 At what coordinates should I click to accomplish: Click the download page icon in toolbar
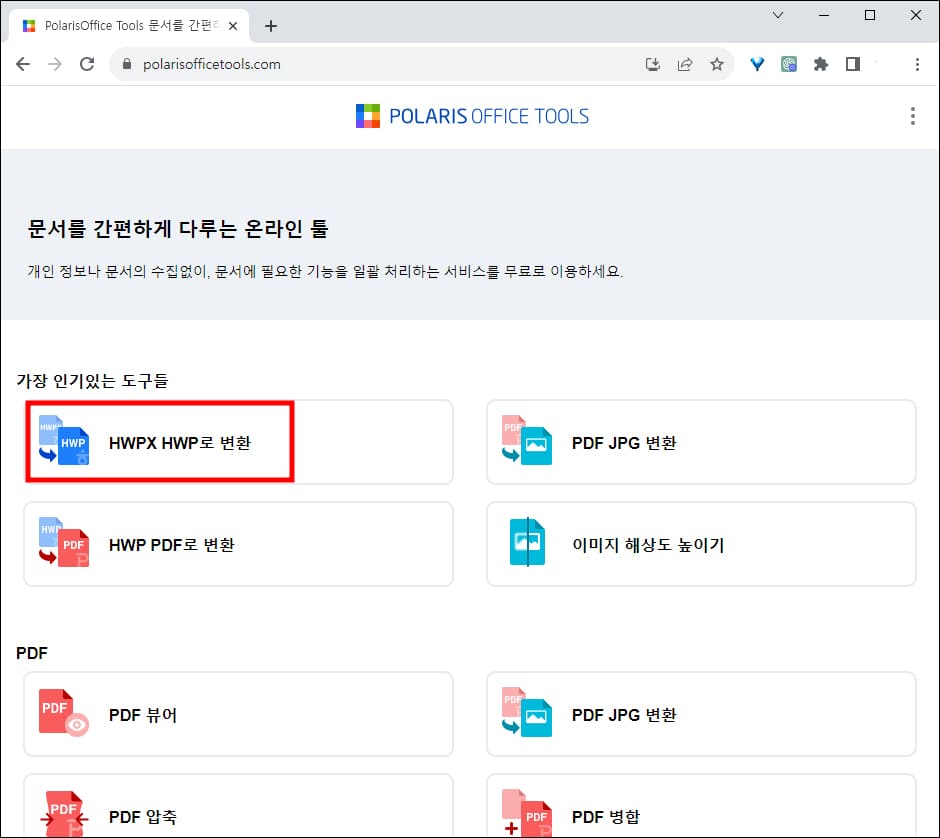click(x=653, y=63)
